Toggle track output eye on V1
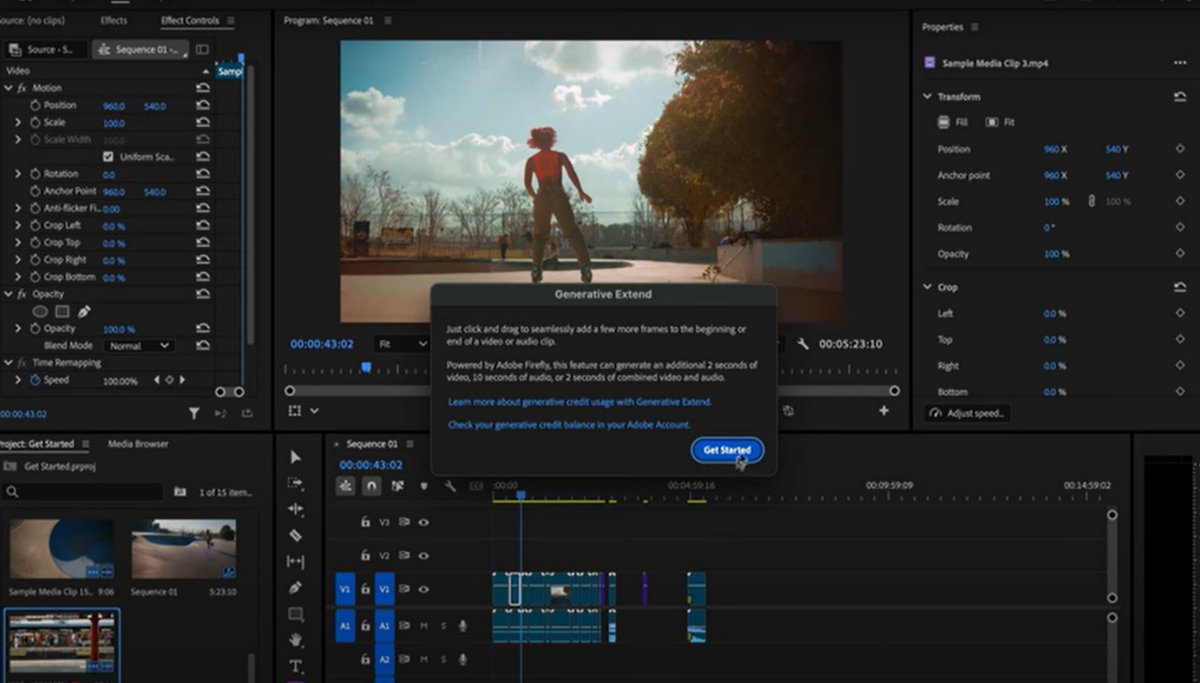Image resolution: width=1200 pixels, height=683 pixels. (424, 590)
